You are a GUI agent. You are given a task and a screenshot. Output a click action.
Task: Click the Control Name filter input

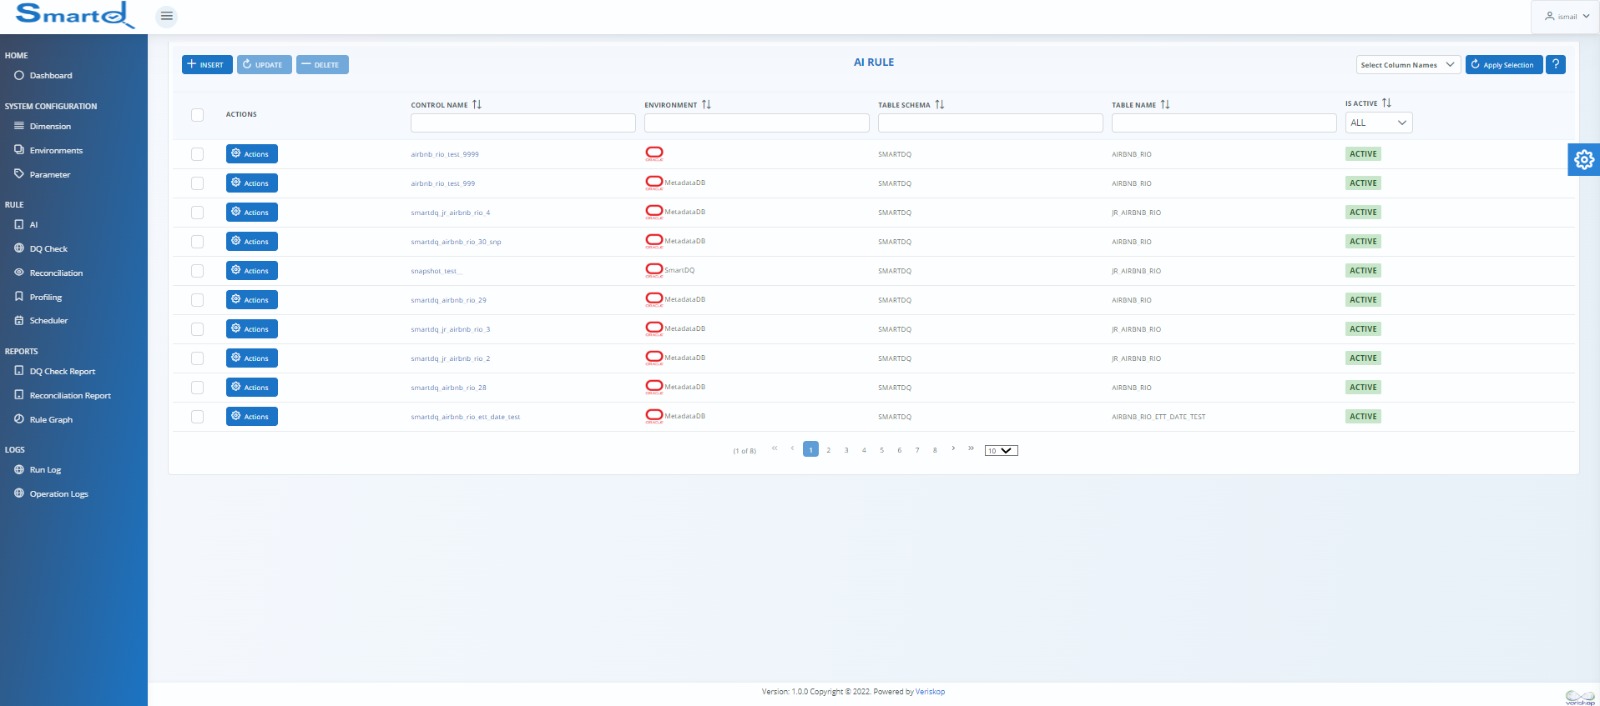click(x=522, y=123)
